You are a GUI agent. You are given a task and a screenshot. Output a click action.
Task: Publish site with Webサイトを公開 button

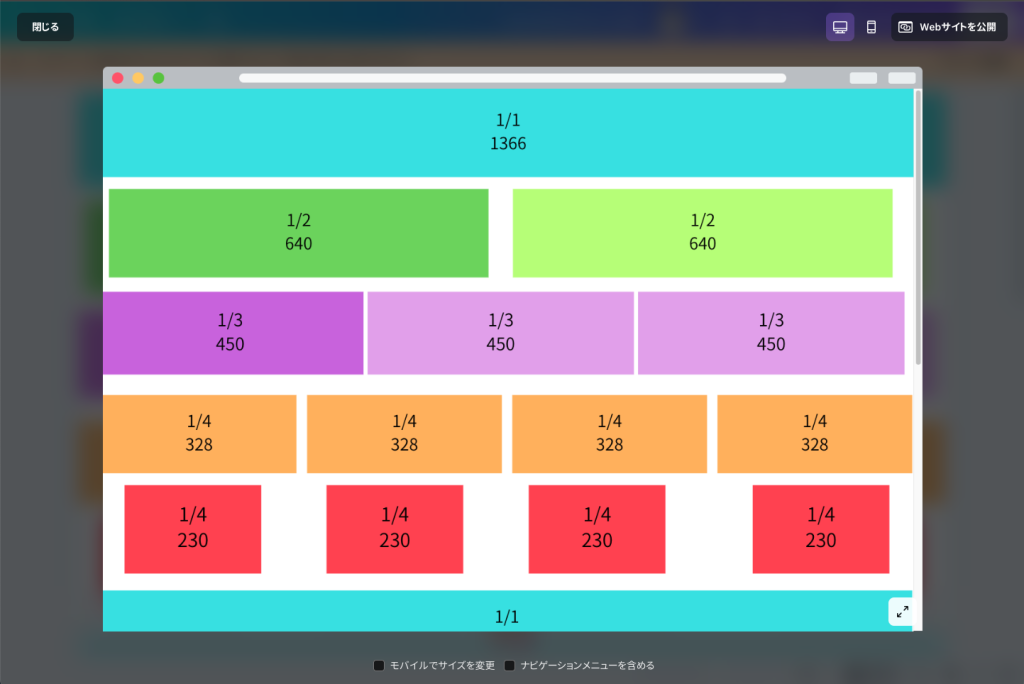coord(949,27)
